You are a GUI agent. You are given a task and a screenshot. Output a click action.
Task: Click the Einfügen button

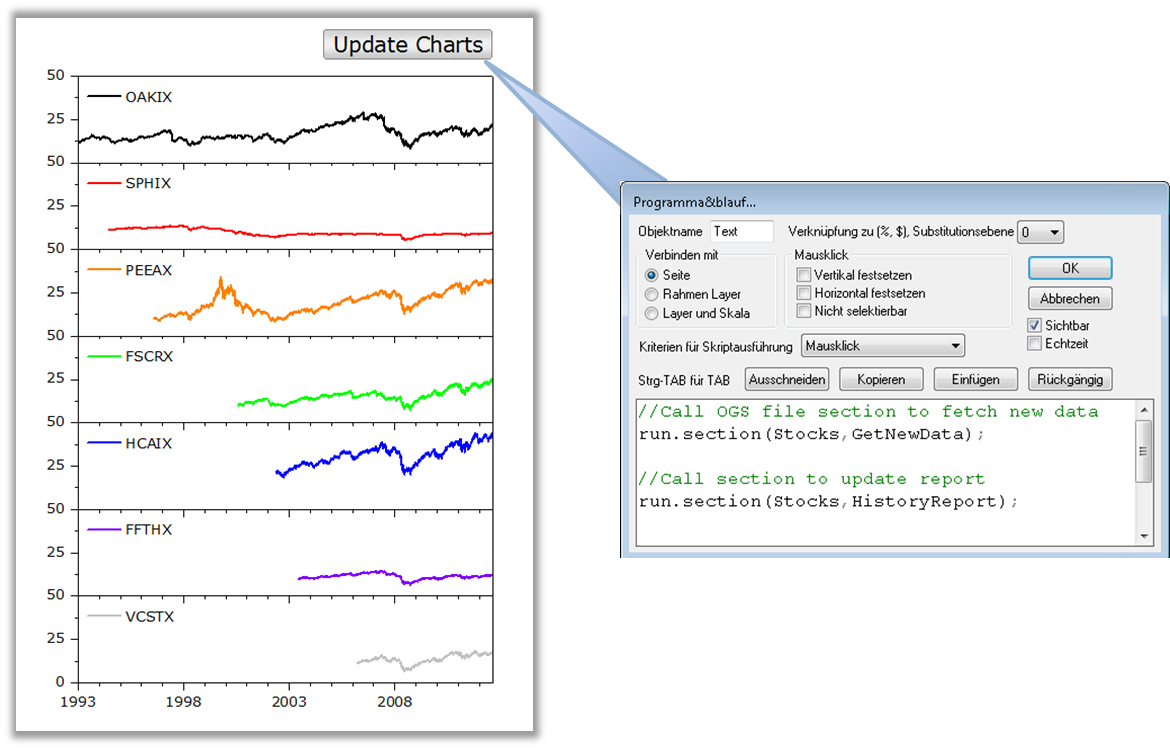tap(975, 380)
